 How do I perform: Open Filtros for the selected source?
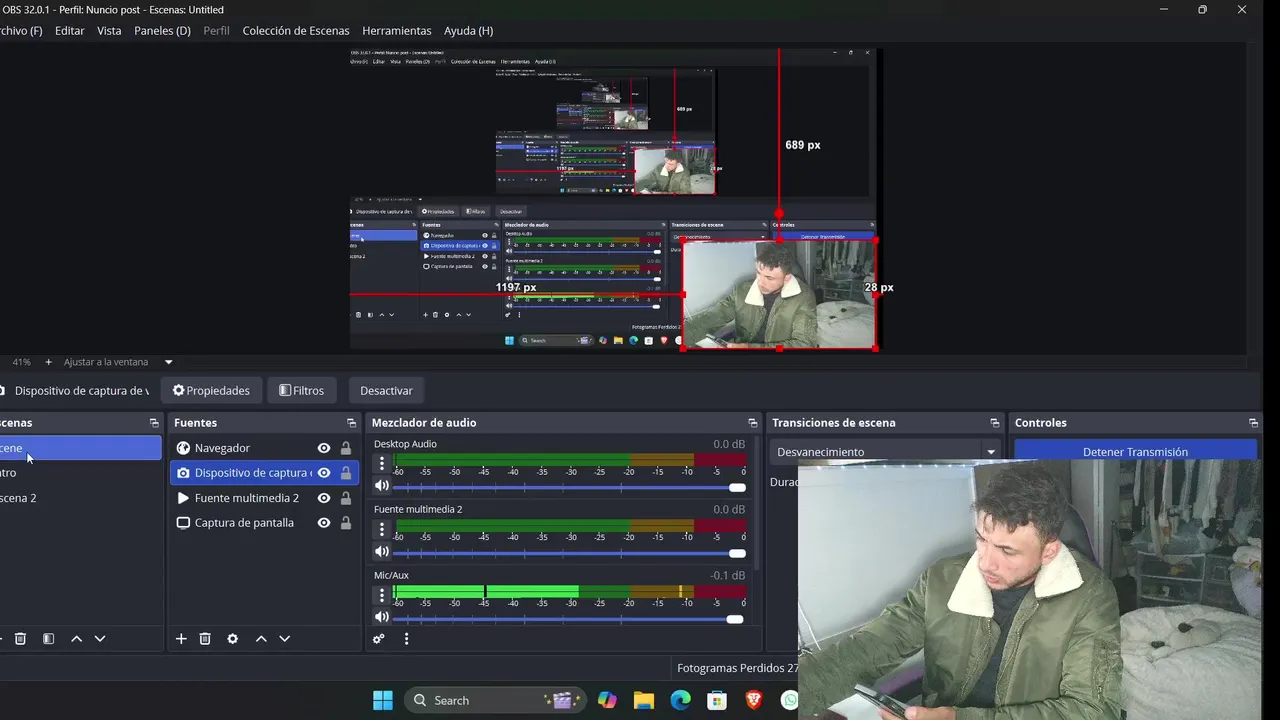(301, 391)
